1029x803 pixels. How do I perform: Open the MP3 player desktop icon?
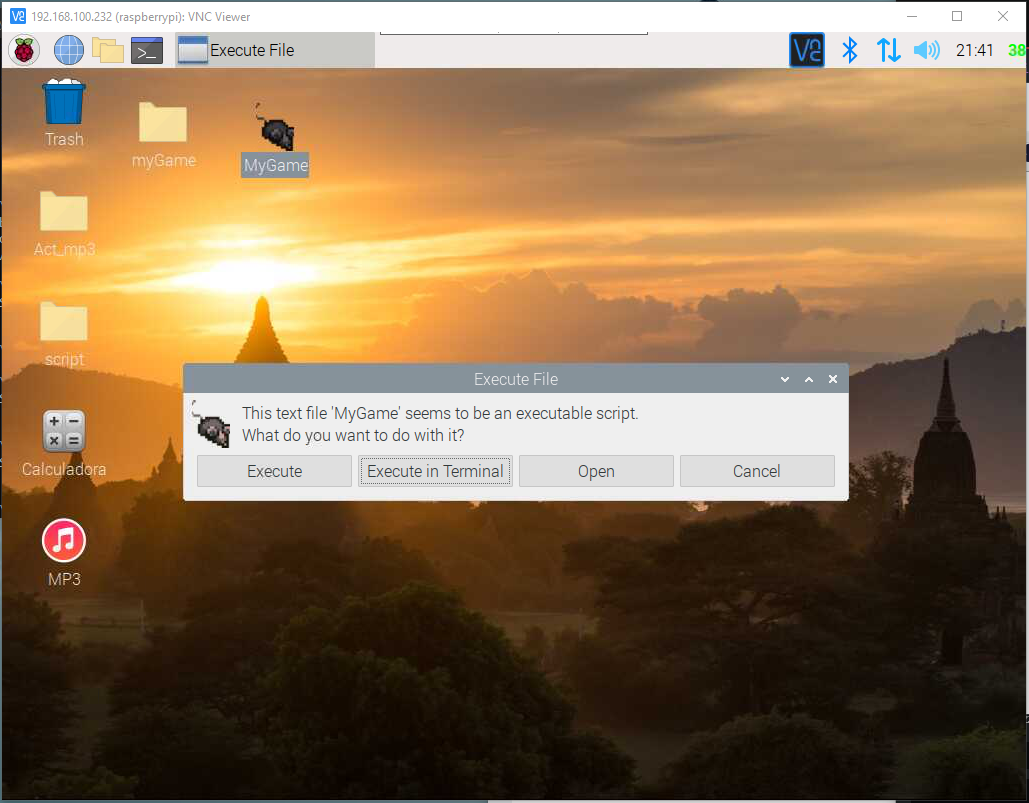click(63, 545)
